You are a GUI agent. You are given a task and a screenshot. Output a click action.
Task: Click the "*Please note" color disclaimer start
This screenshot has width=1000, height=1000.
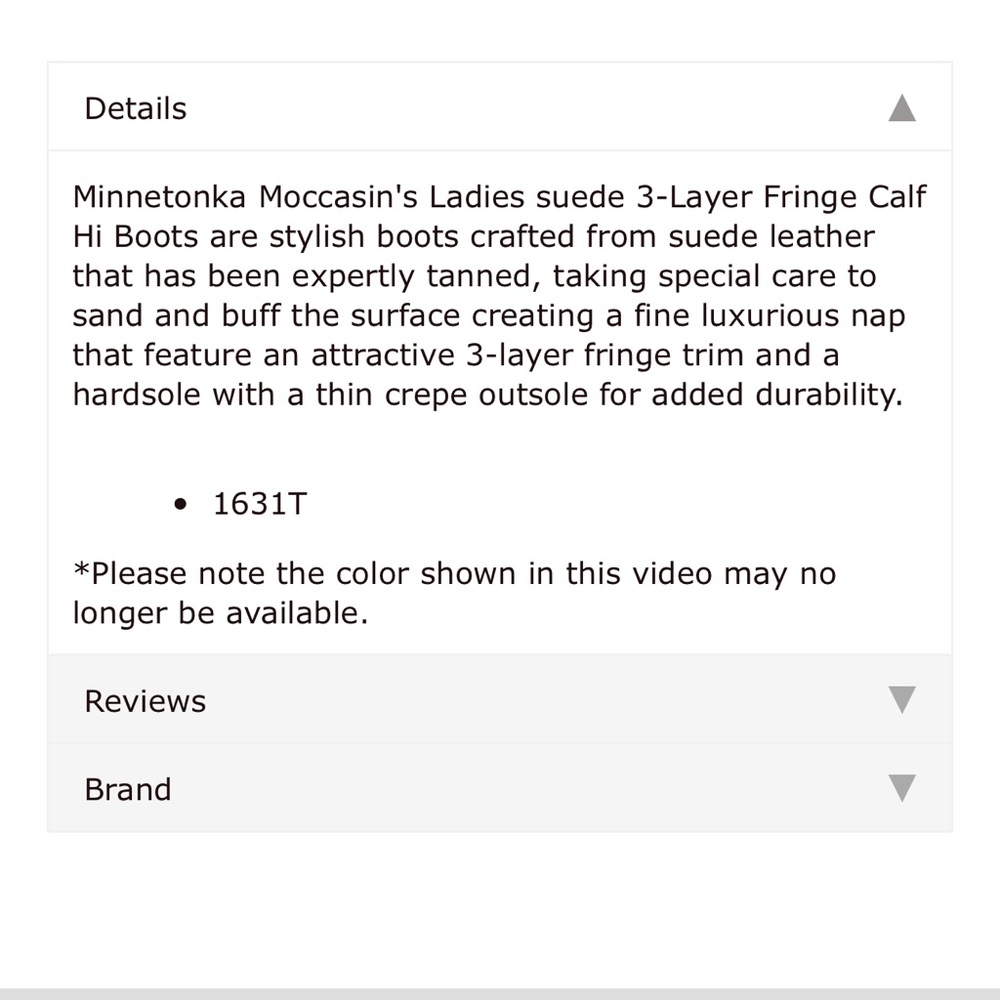(x=133, y=575)
